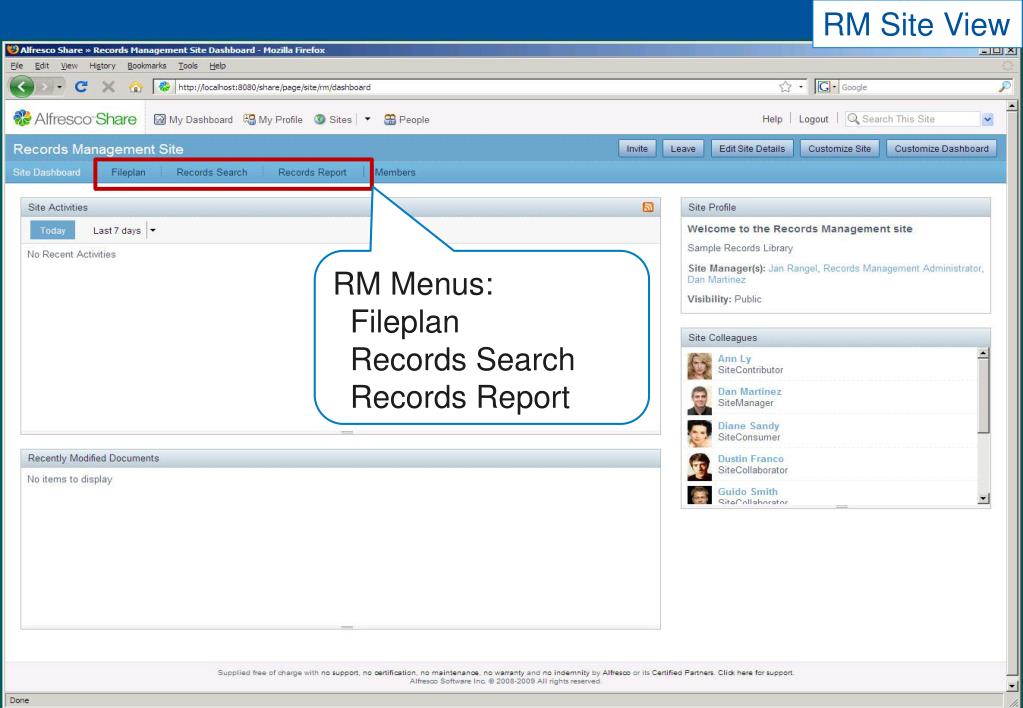The width and height of the screenshot is (1023, 708).
Task: Open the View menu
Action: (x=69, y=65)
